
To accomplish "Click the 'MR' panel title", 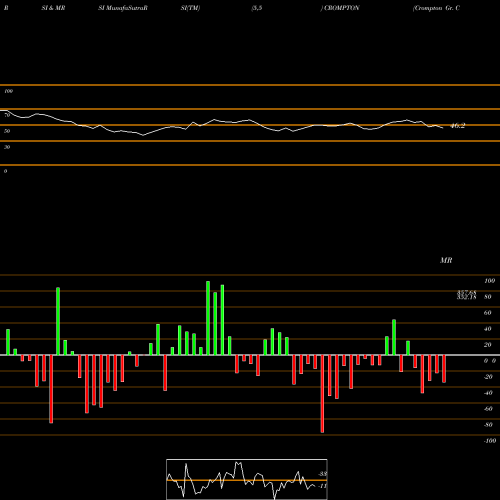I will point(446,260).
